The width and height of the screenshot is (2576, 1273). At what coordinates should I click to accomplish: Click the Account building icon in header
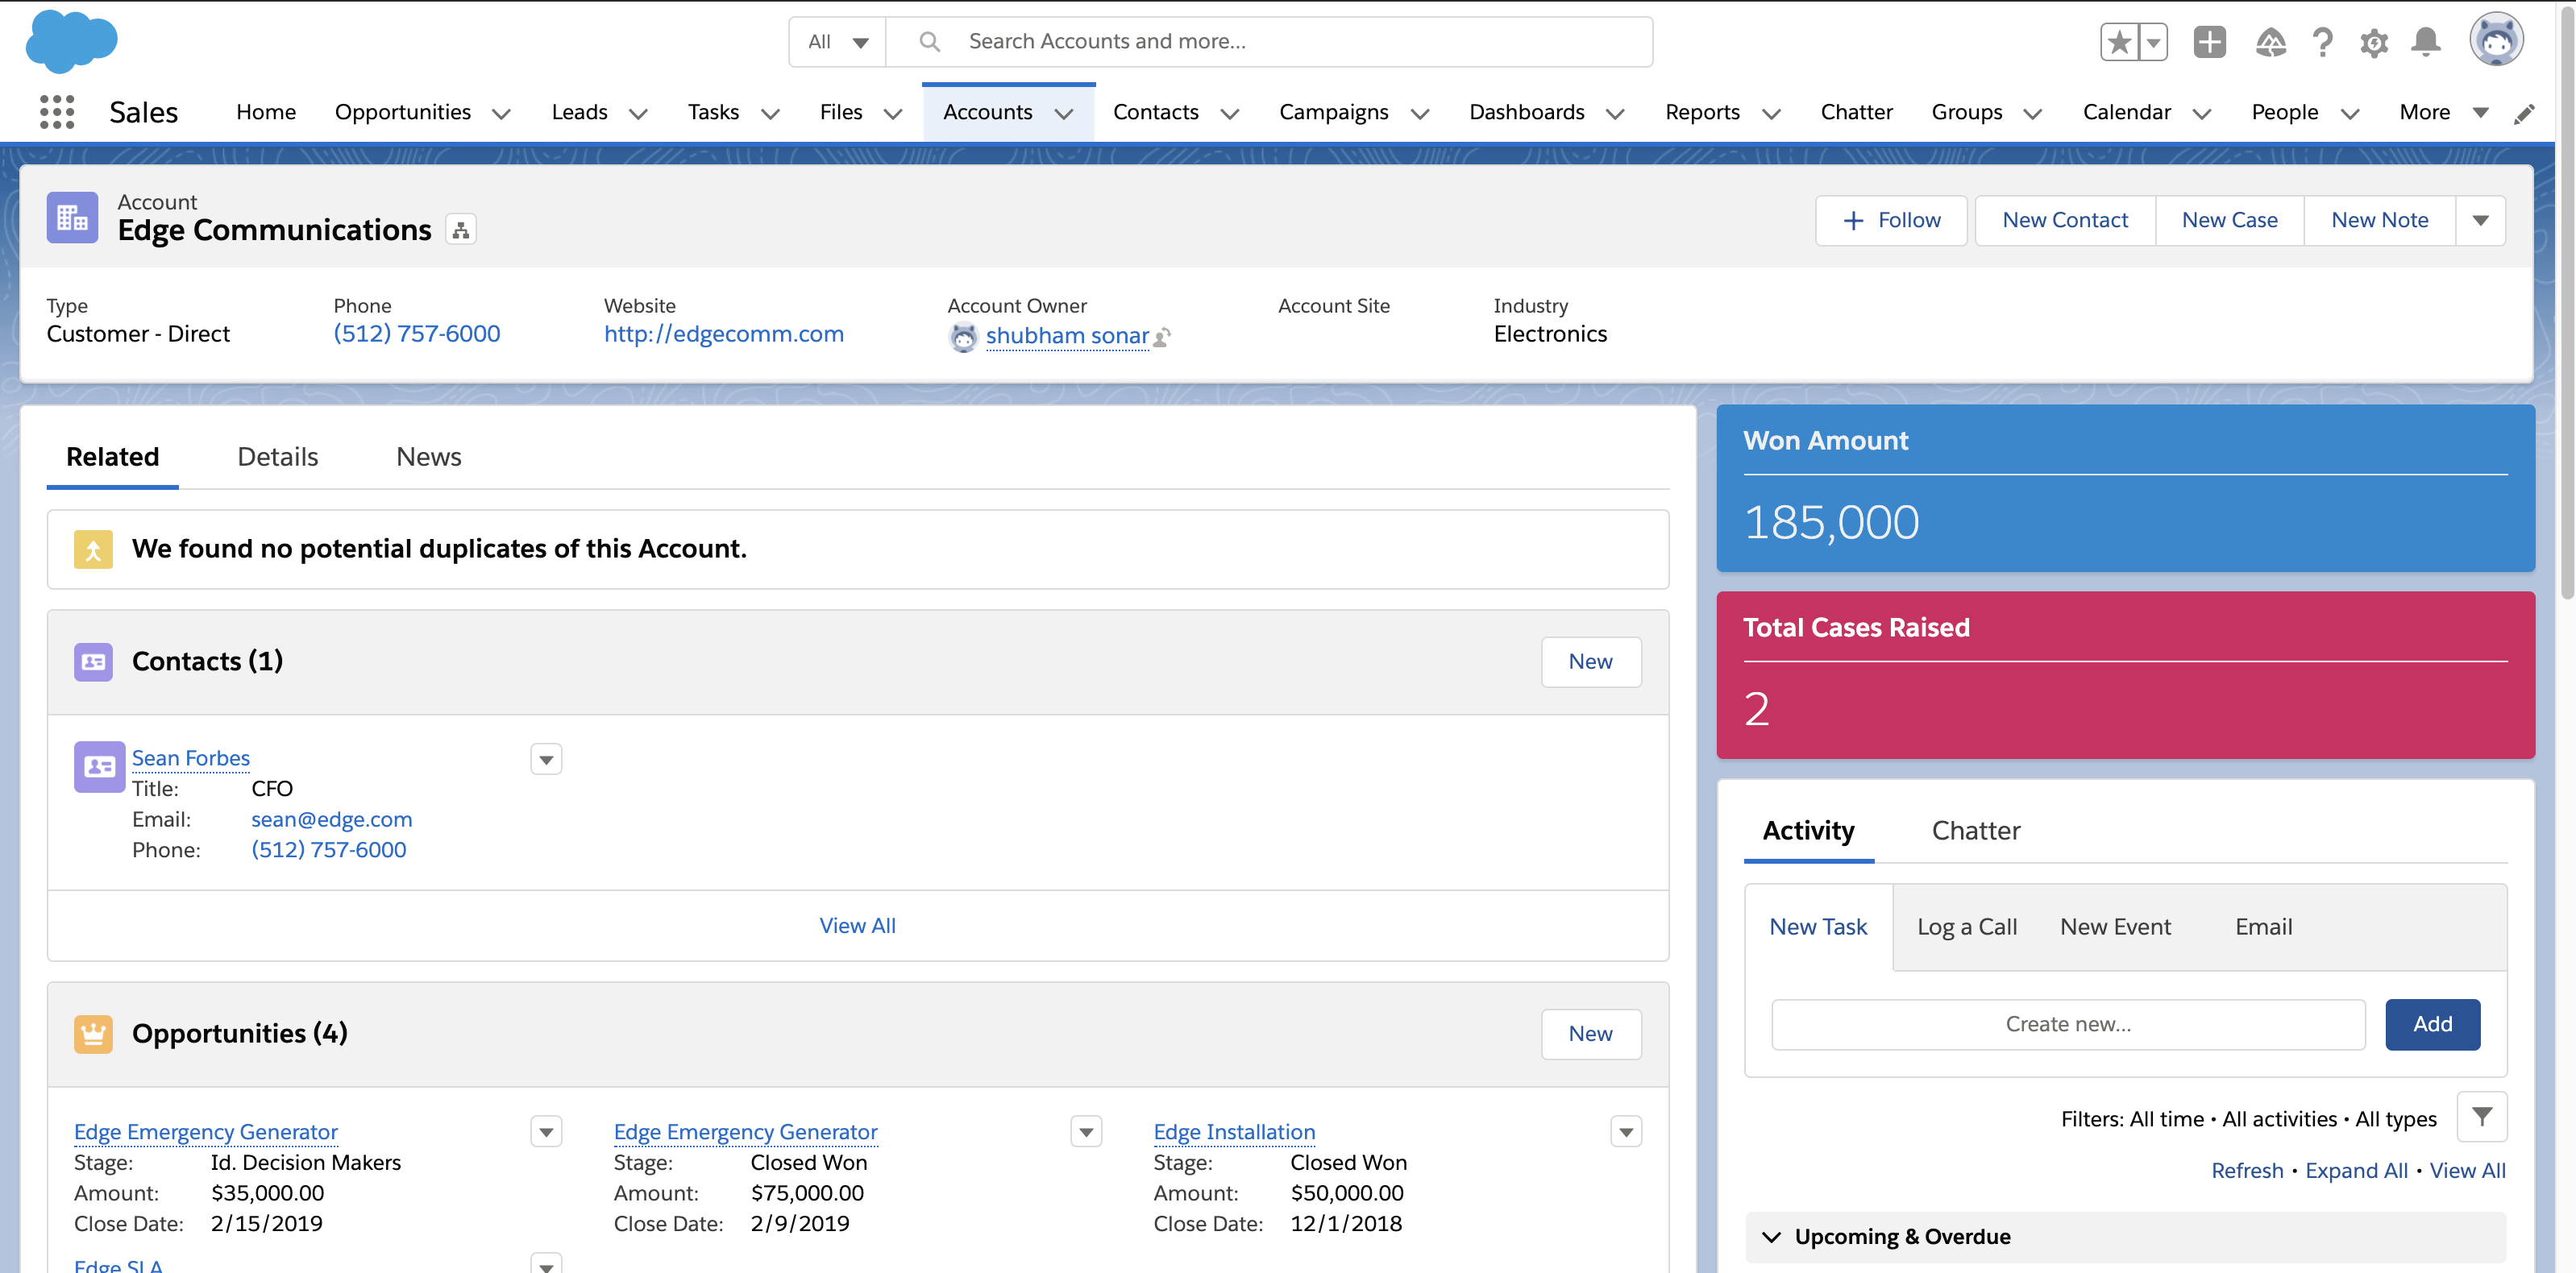point(72,217)
